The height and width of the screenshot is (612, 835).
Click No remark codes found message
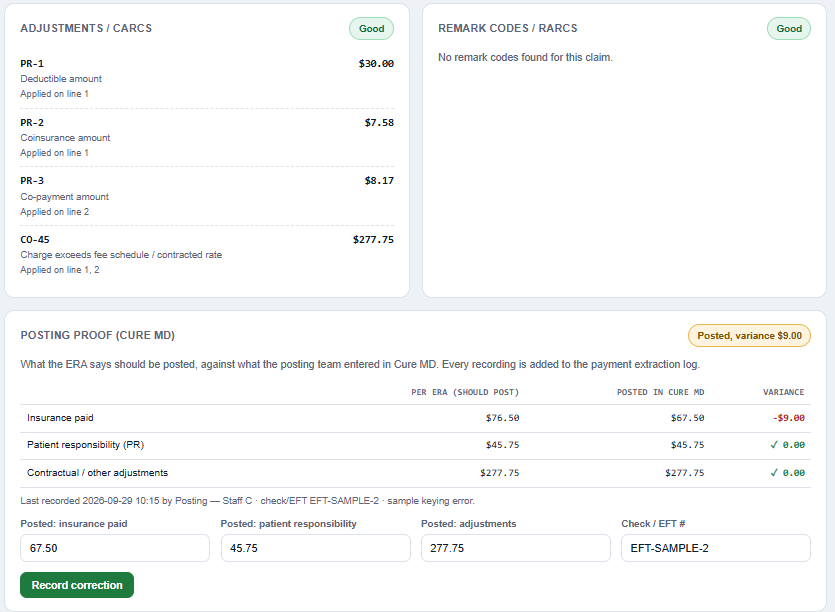tap(525, 57)
